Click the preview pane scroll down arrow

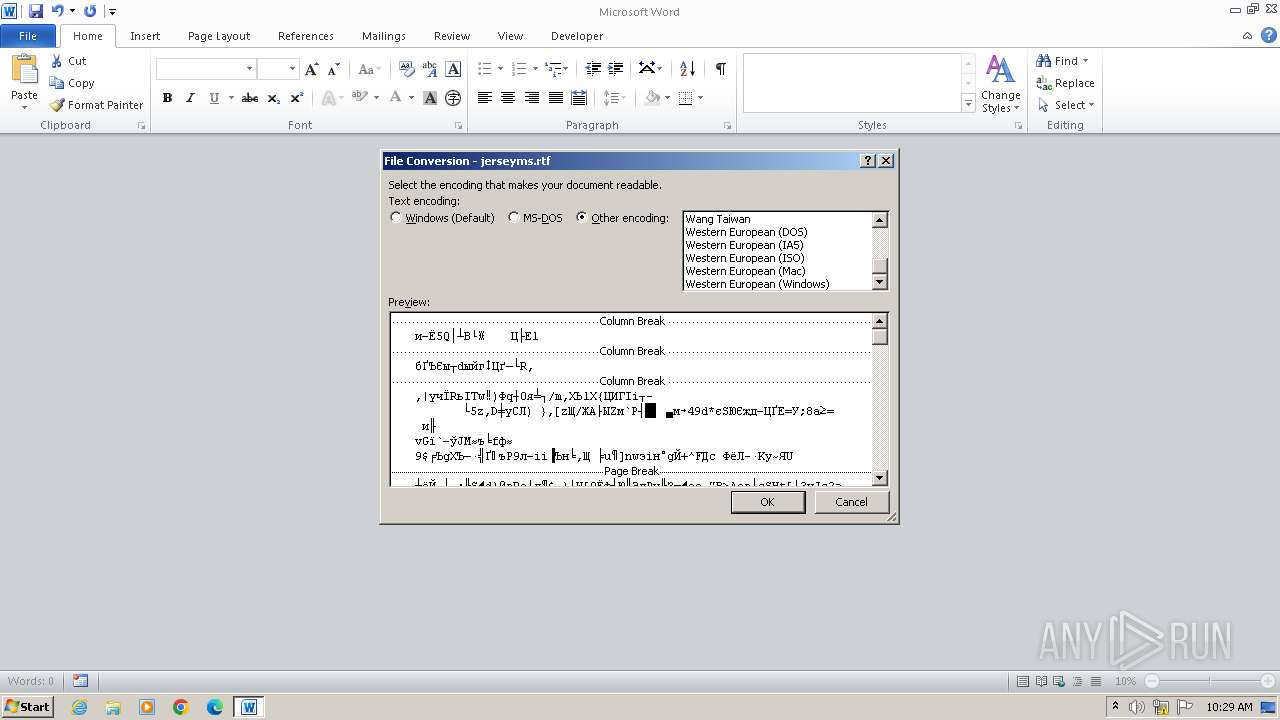[x=880, y=478]
